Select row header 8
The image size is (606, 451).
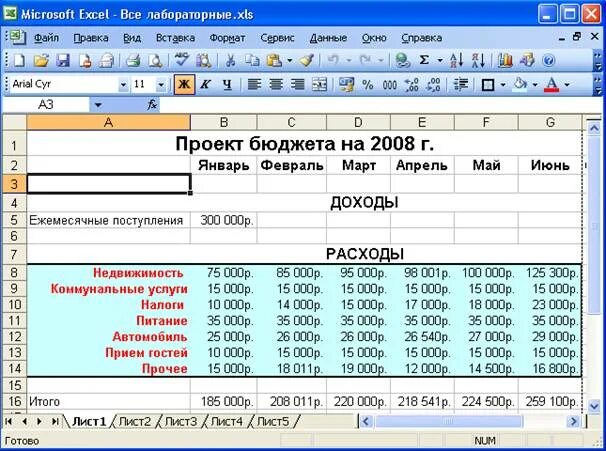click(14, 272)
